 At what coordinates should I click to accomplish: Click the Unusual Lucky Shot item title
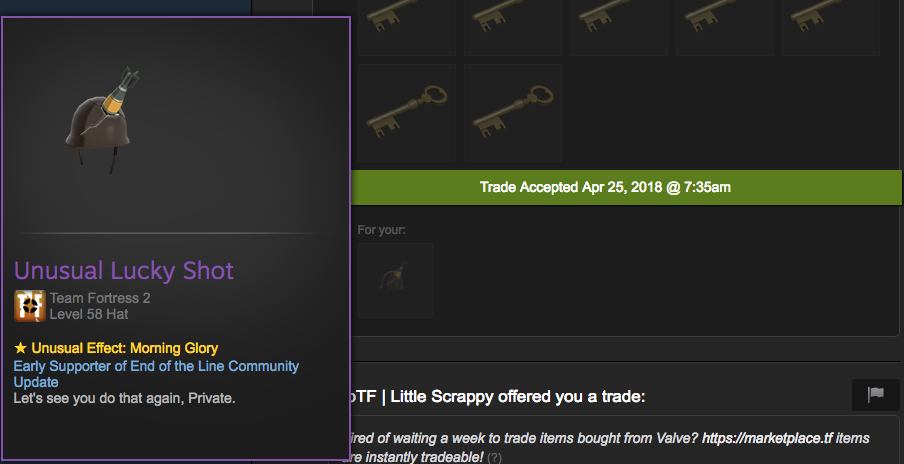tap(124, 270)
